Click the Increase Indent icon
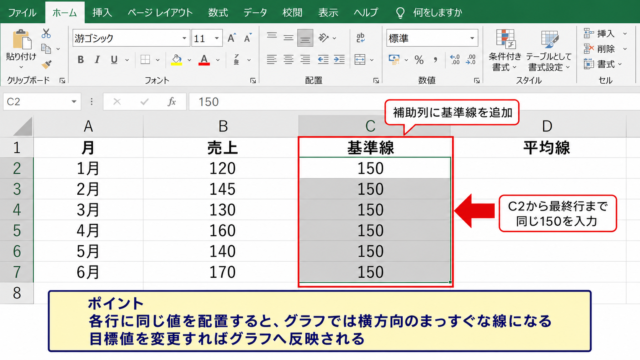The height and width of the screenshot is (360, 640). click(339, 60)
